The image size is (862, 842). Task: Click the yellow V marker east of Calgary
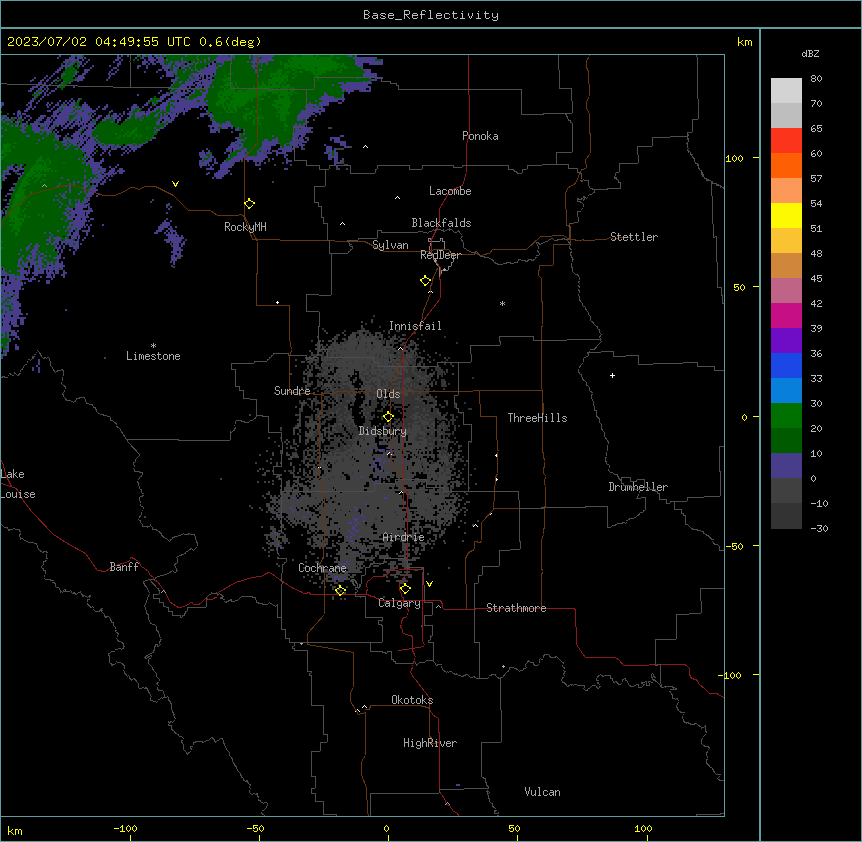click(x=429, y=584)
